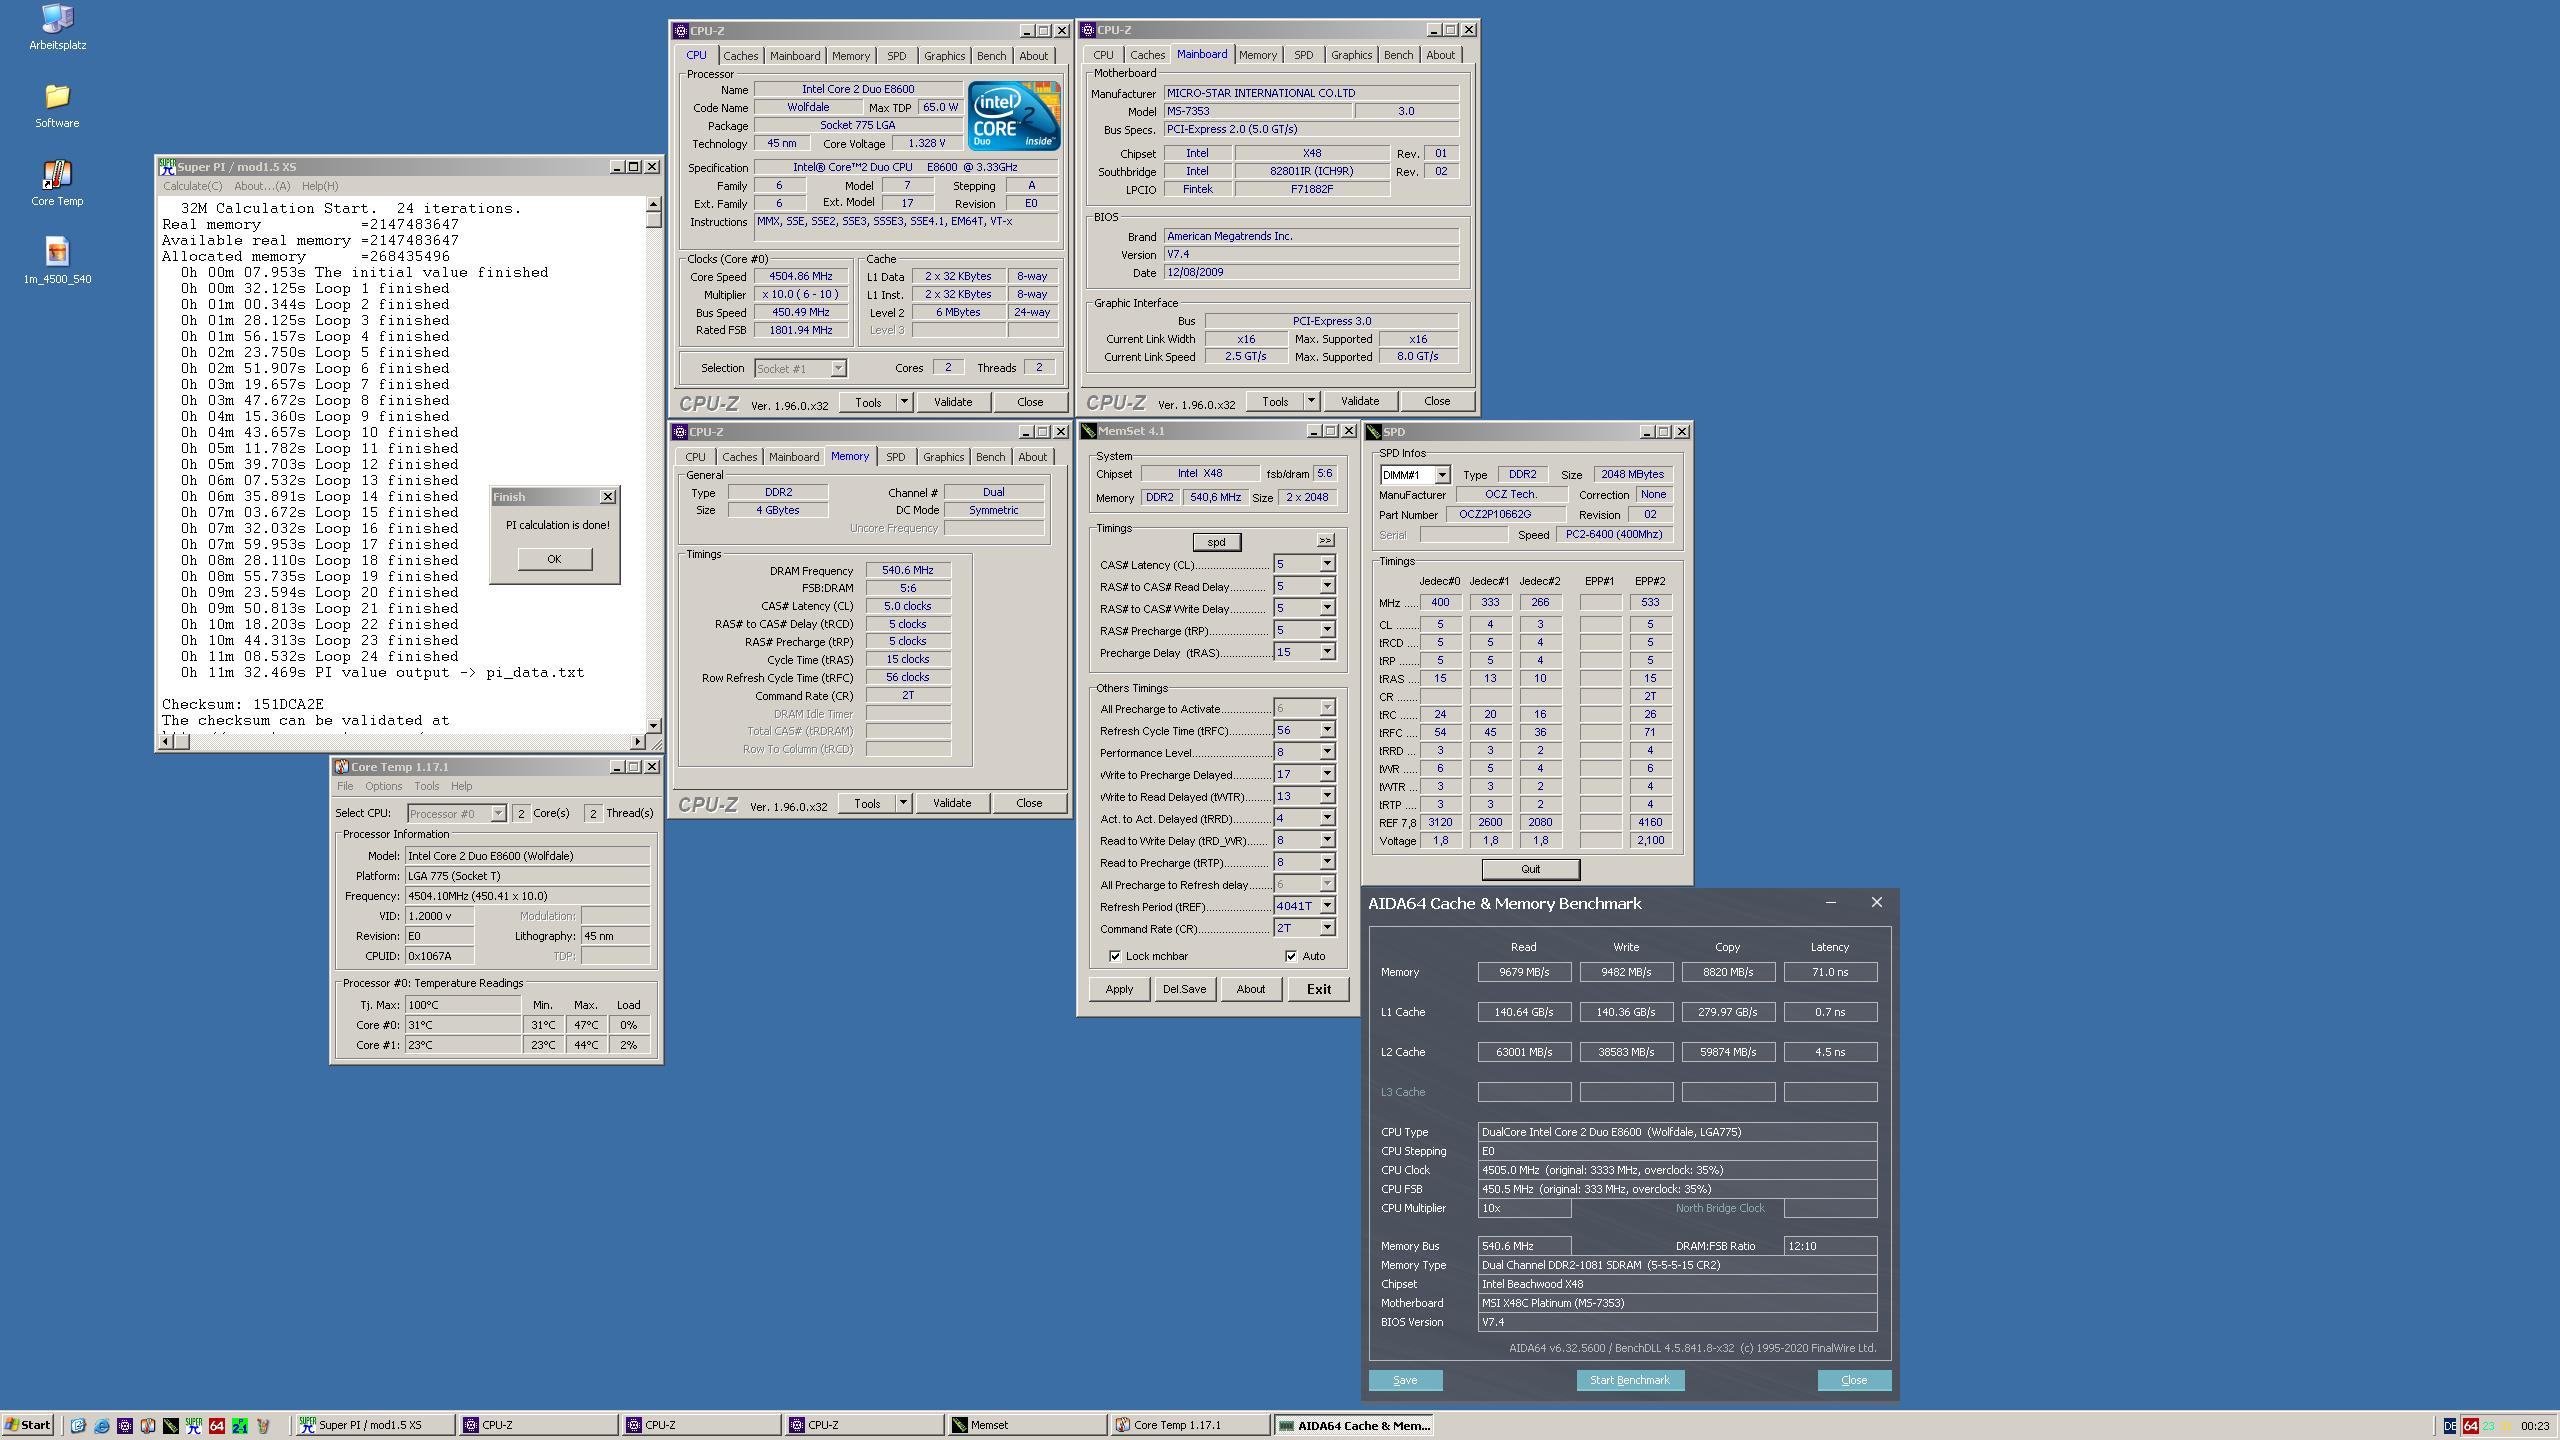2560x1440 pixels.
Task: Launch Super PI from quick launch bar
Action: (x=193, y=1425)
